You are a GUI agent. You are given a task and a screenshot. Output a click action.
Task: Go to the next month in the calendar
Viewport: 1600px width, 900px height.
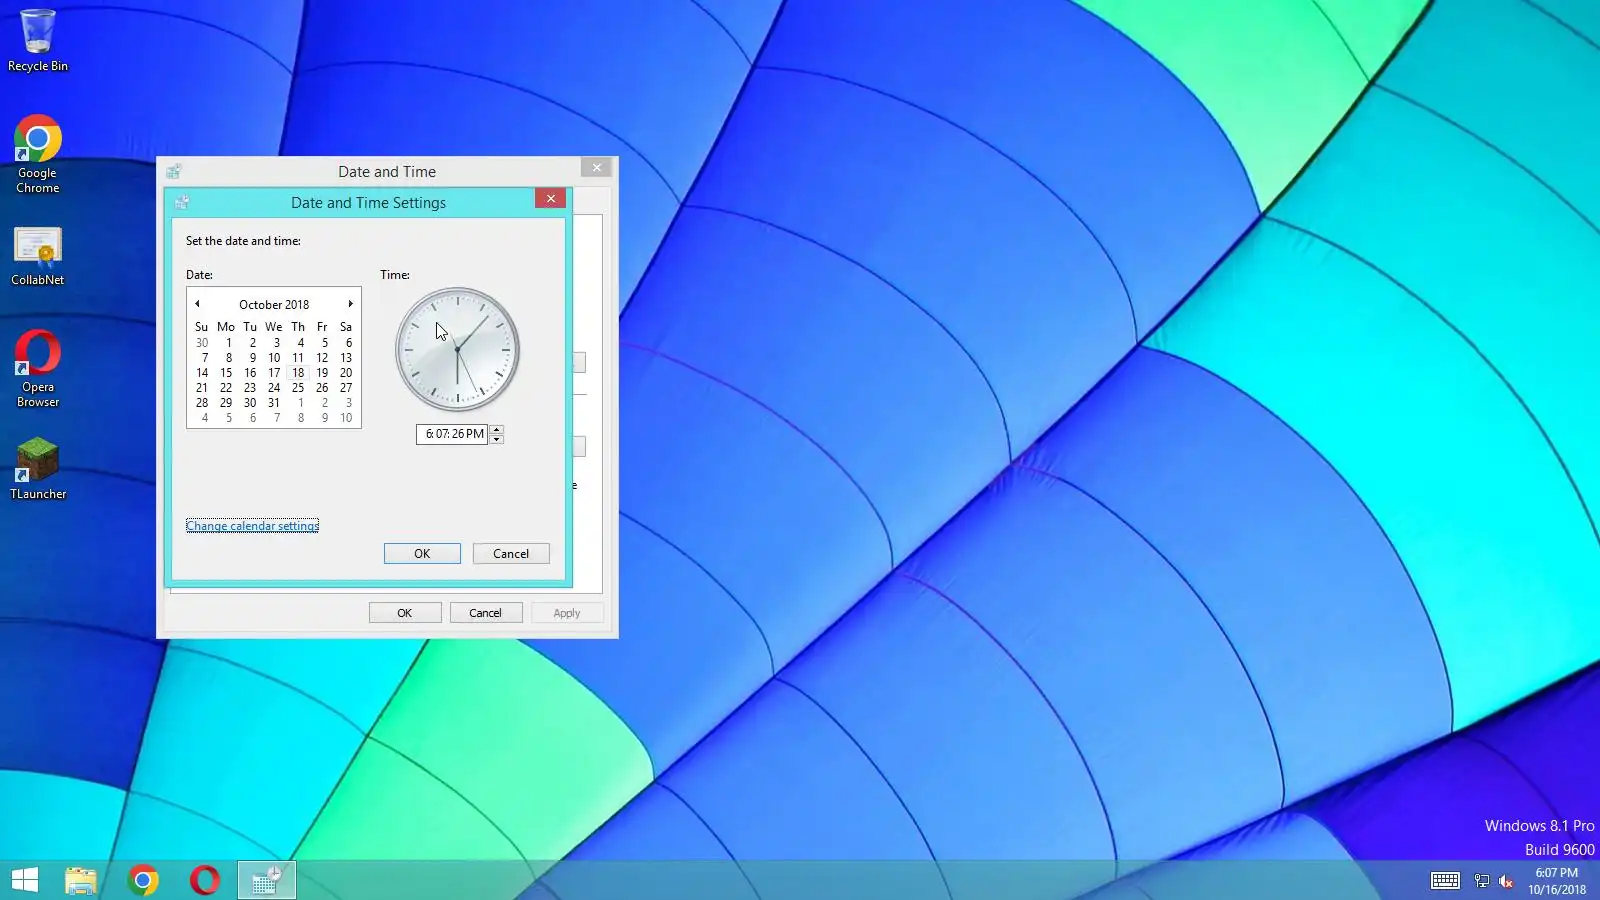350,304
